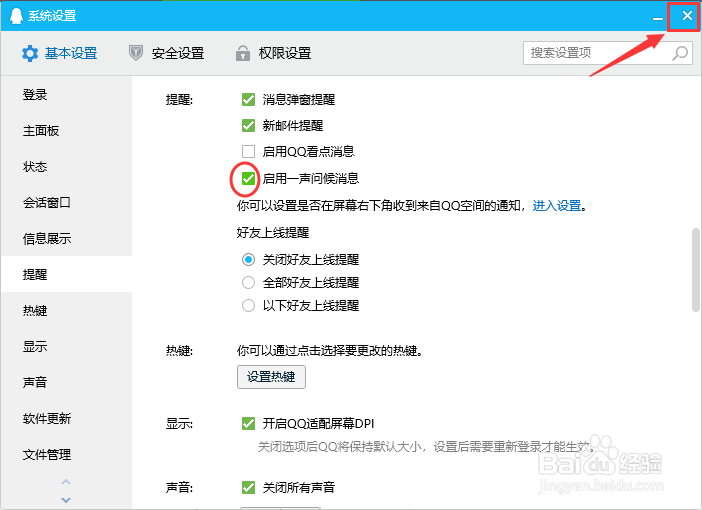Switch to 权限设置 tab
The height and width of the screenshot is (510, 702).
click(x=273, y=53)
